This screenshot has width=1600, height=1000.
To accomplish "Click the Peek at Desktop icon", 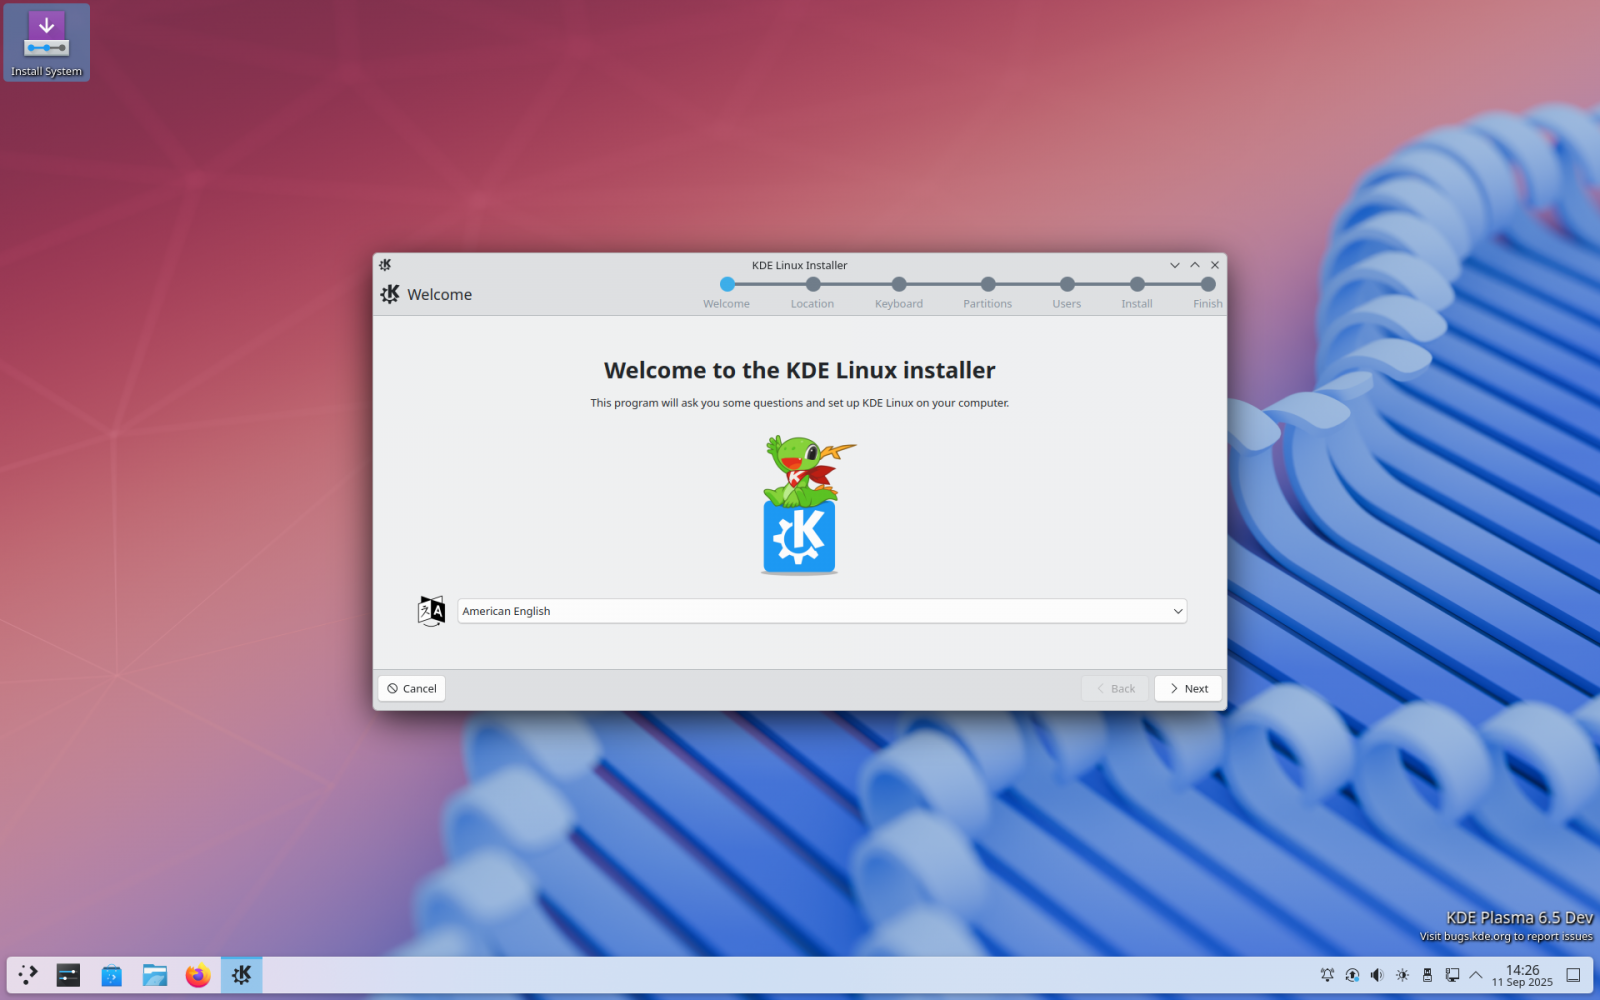I will [x=1573, y=975].
